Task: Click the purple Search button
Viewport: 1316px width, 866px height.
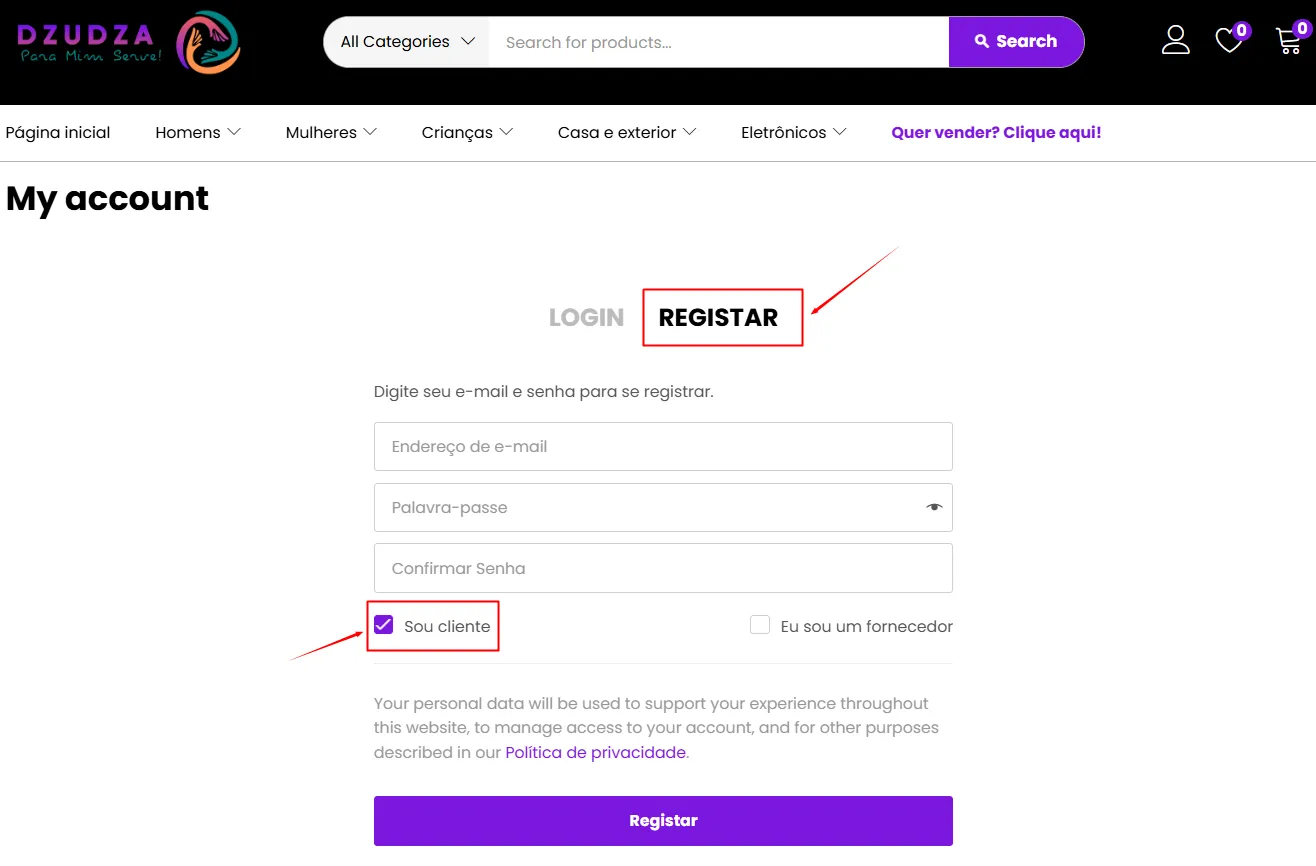Action: (1016, 42)
